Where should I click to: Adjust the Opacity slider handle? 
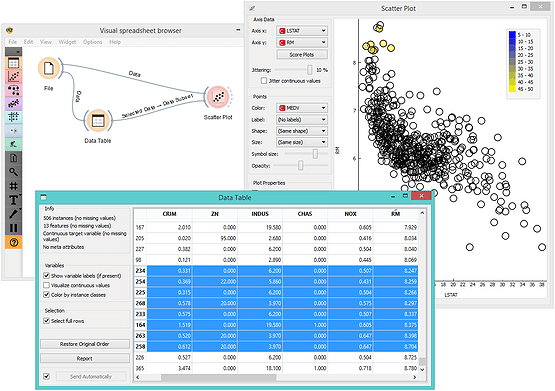click(301, 165)
